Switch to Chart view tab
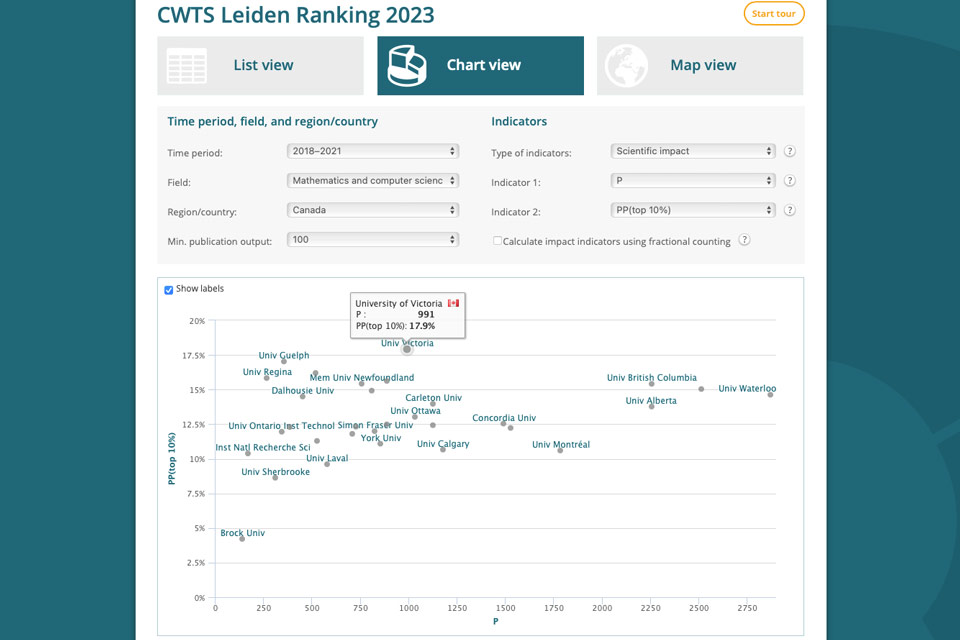960x640 pixels. [x=481, y=66]
